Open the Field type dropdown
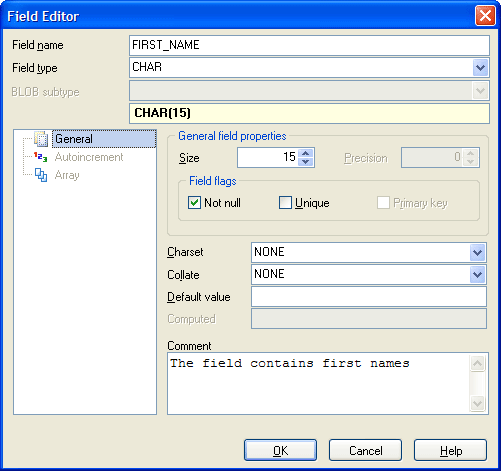The width and height of the screenshot is (501, 471). coord(480,68)
